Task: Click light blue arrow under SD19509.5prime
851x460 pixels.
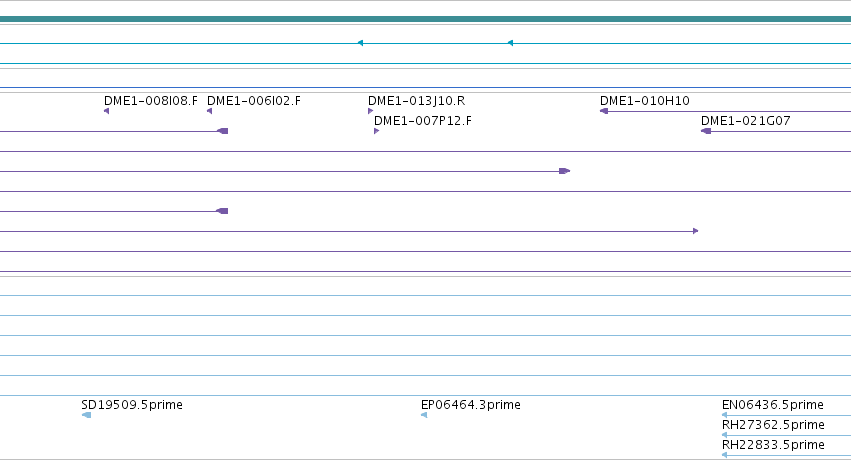Action: point(86,415)
